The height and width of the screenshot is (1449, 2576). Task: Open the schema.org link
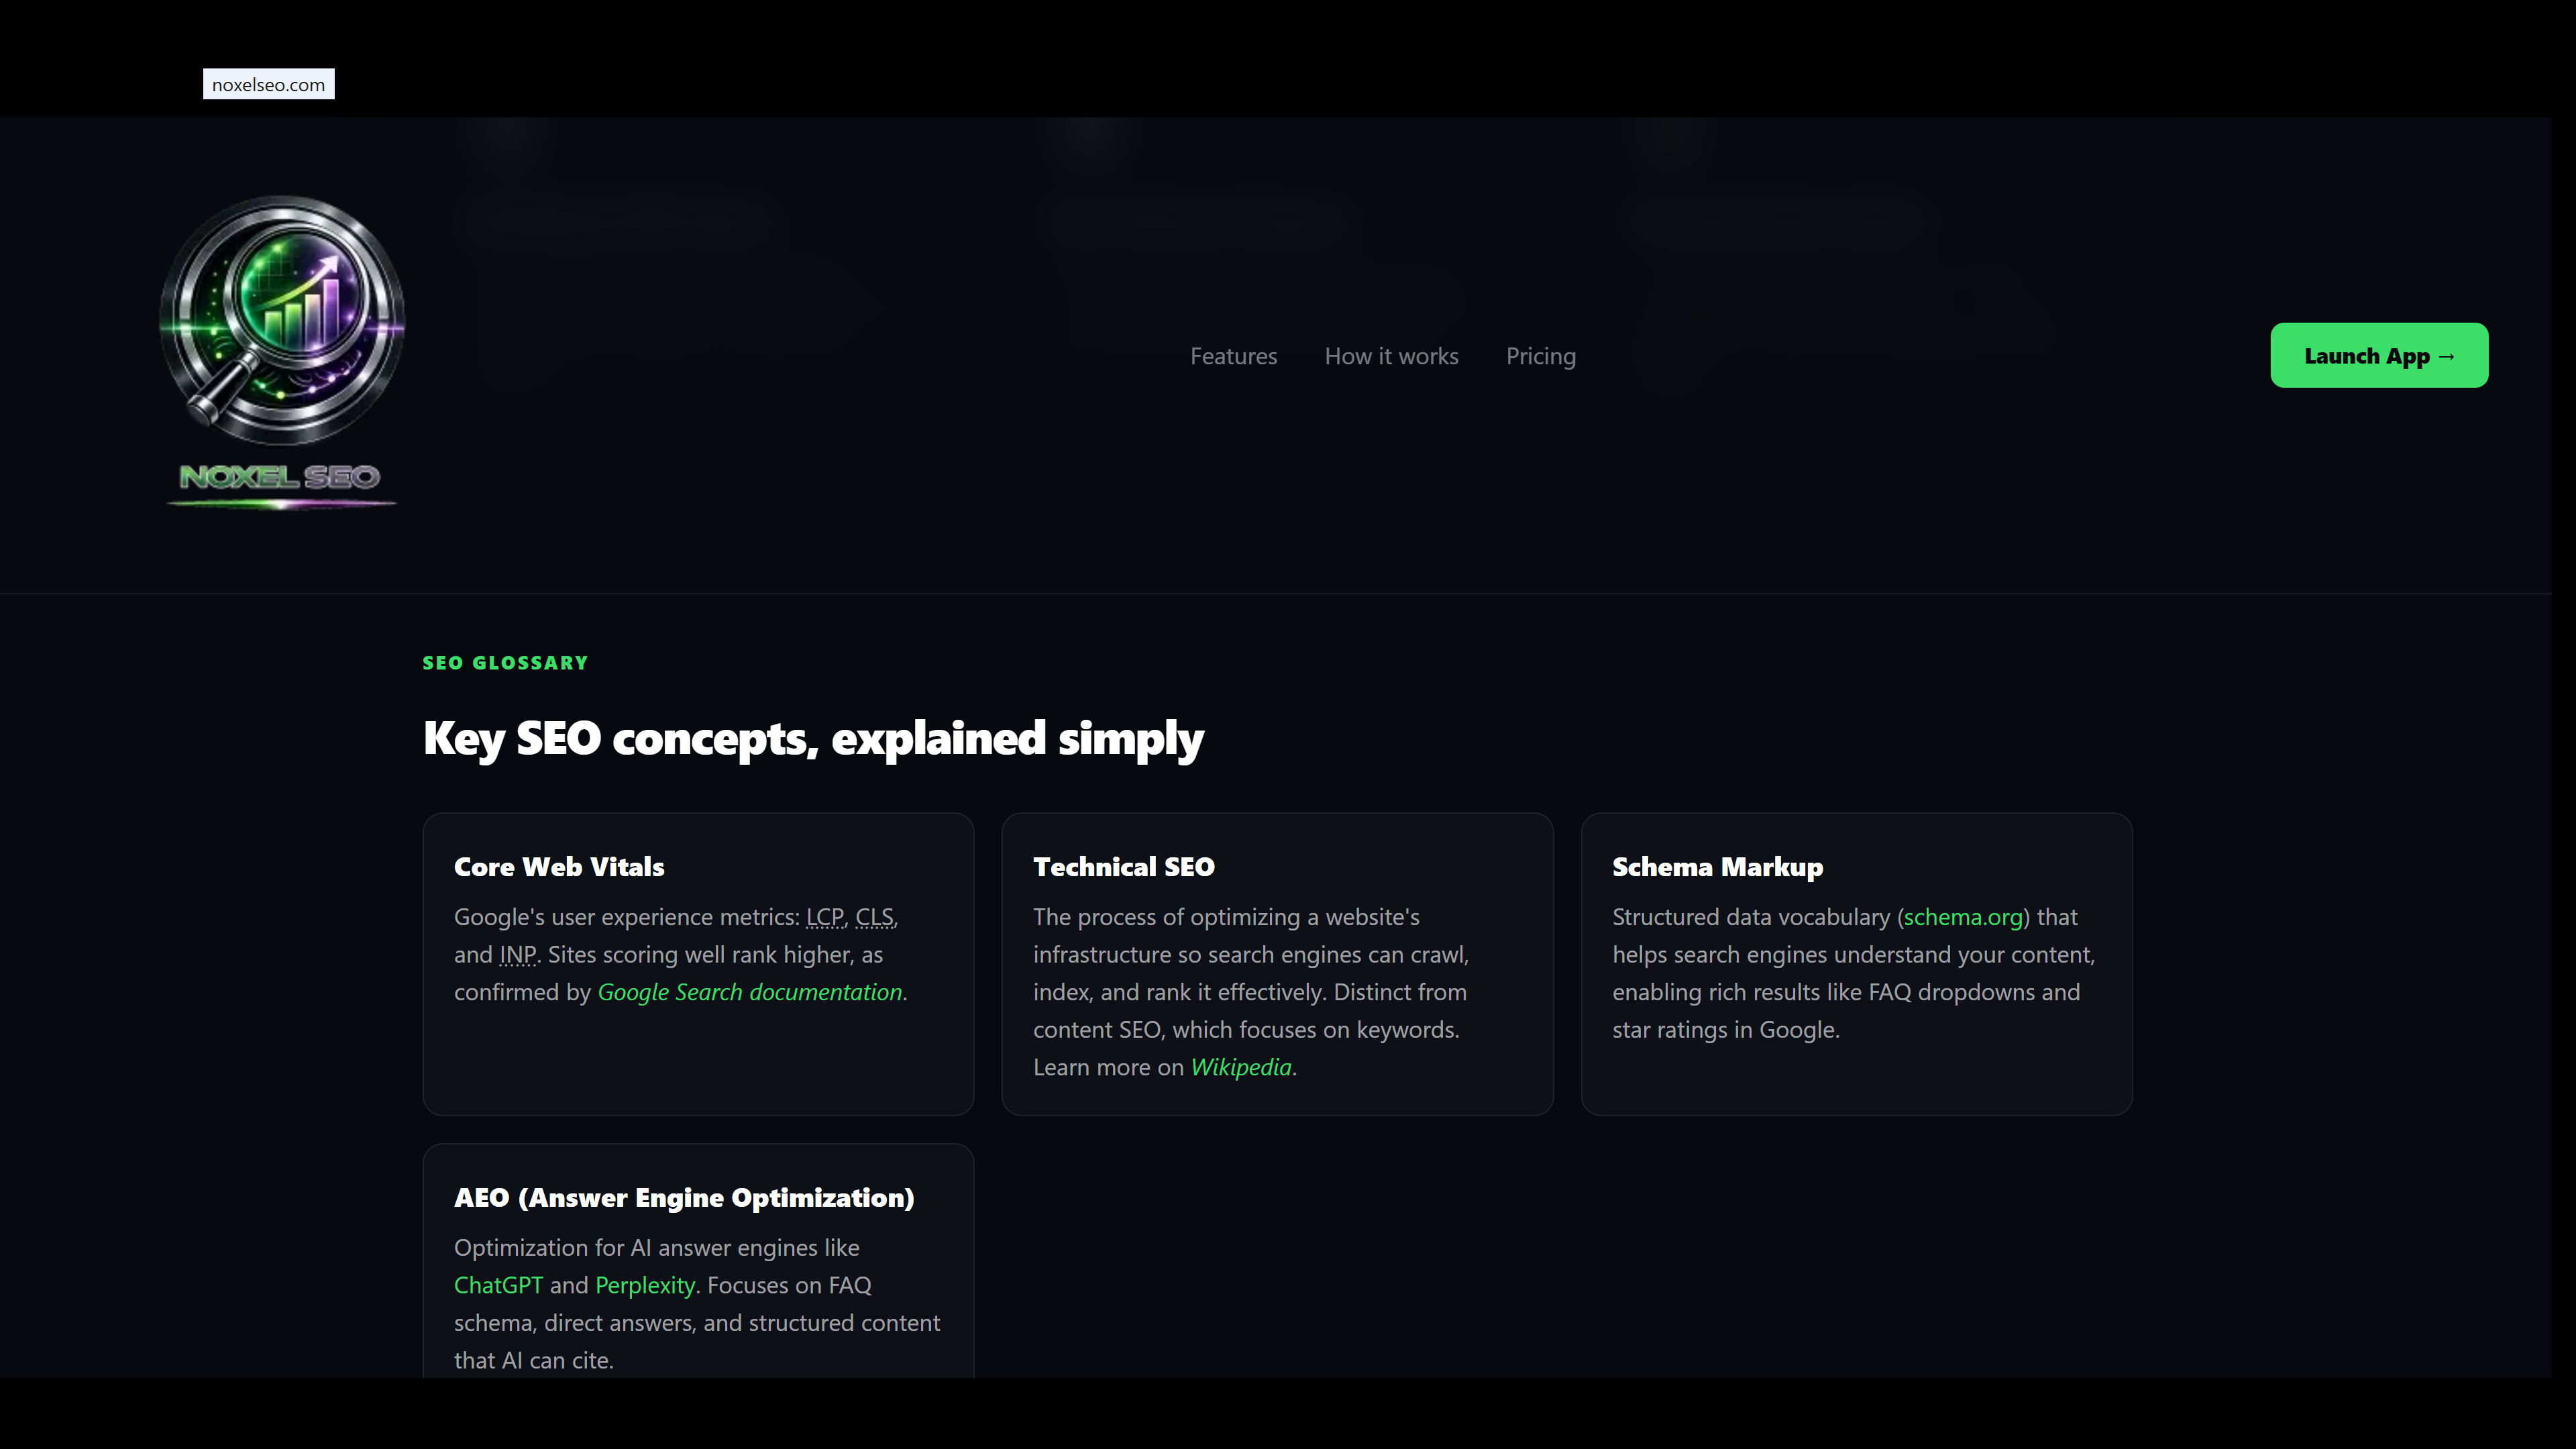tap(1963, 917)
